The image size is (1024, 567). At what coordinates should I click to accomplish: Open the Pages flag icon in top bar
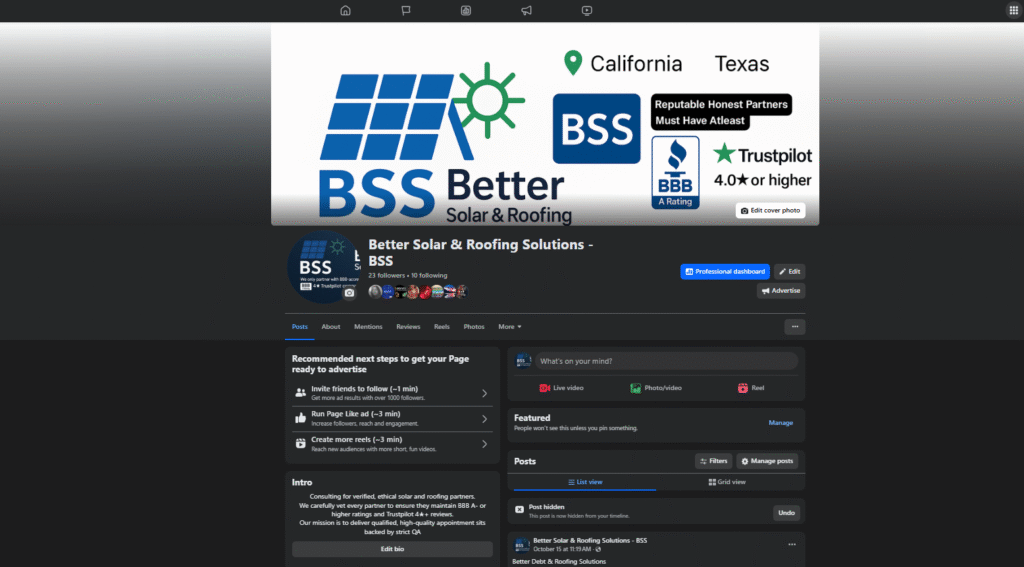point(406,11)
